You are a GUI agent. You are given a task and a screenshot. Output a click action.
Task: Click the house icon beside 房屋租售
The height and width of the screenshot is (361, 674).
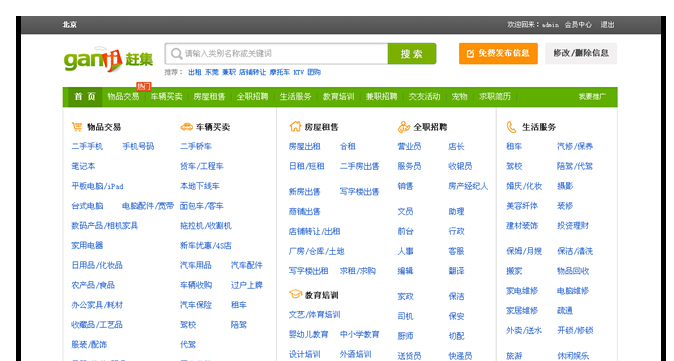pyautogui.click(x=295, y=126)
